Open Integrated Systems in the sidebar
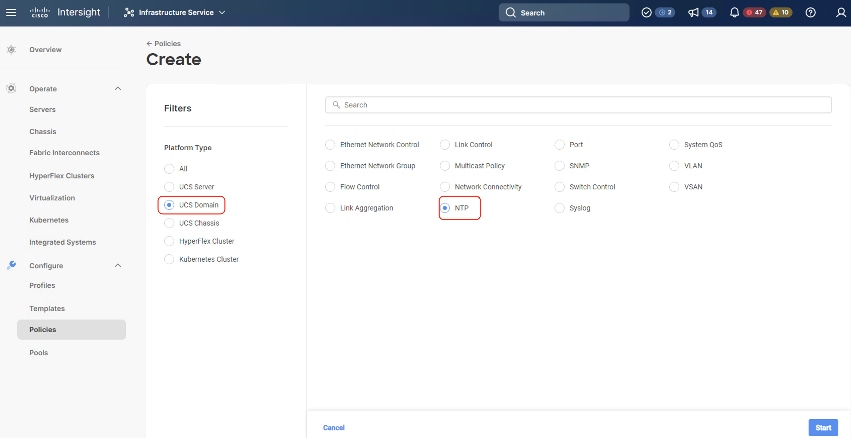This screenshot has width=851, height=438. 62,242
